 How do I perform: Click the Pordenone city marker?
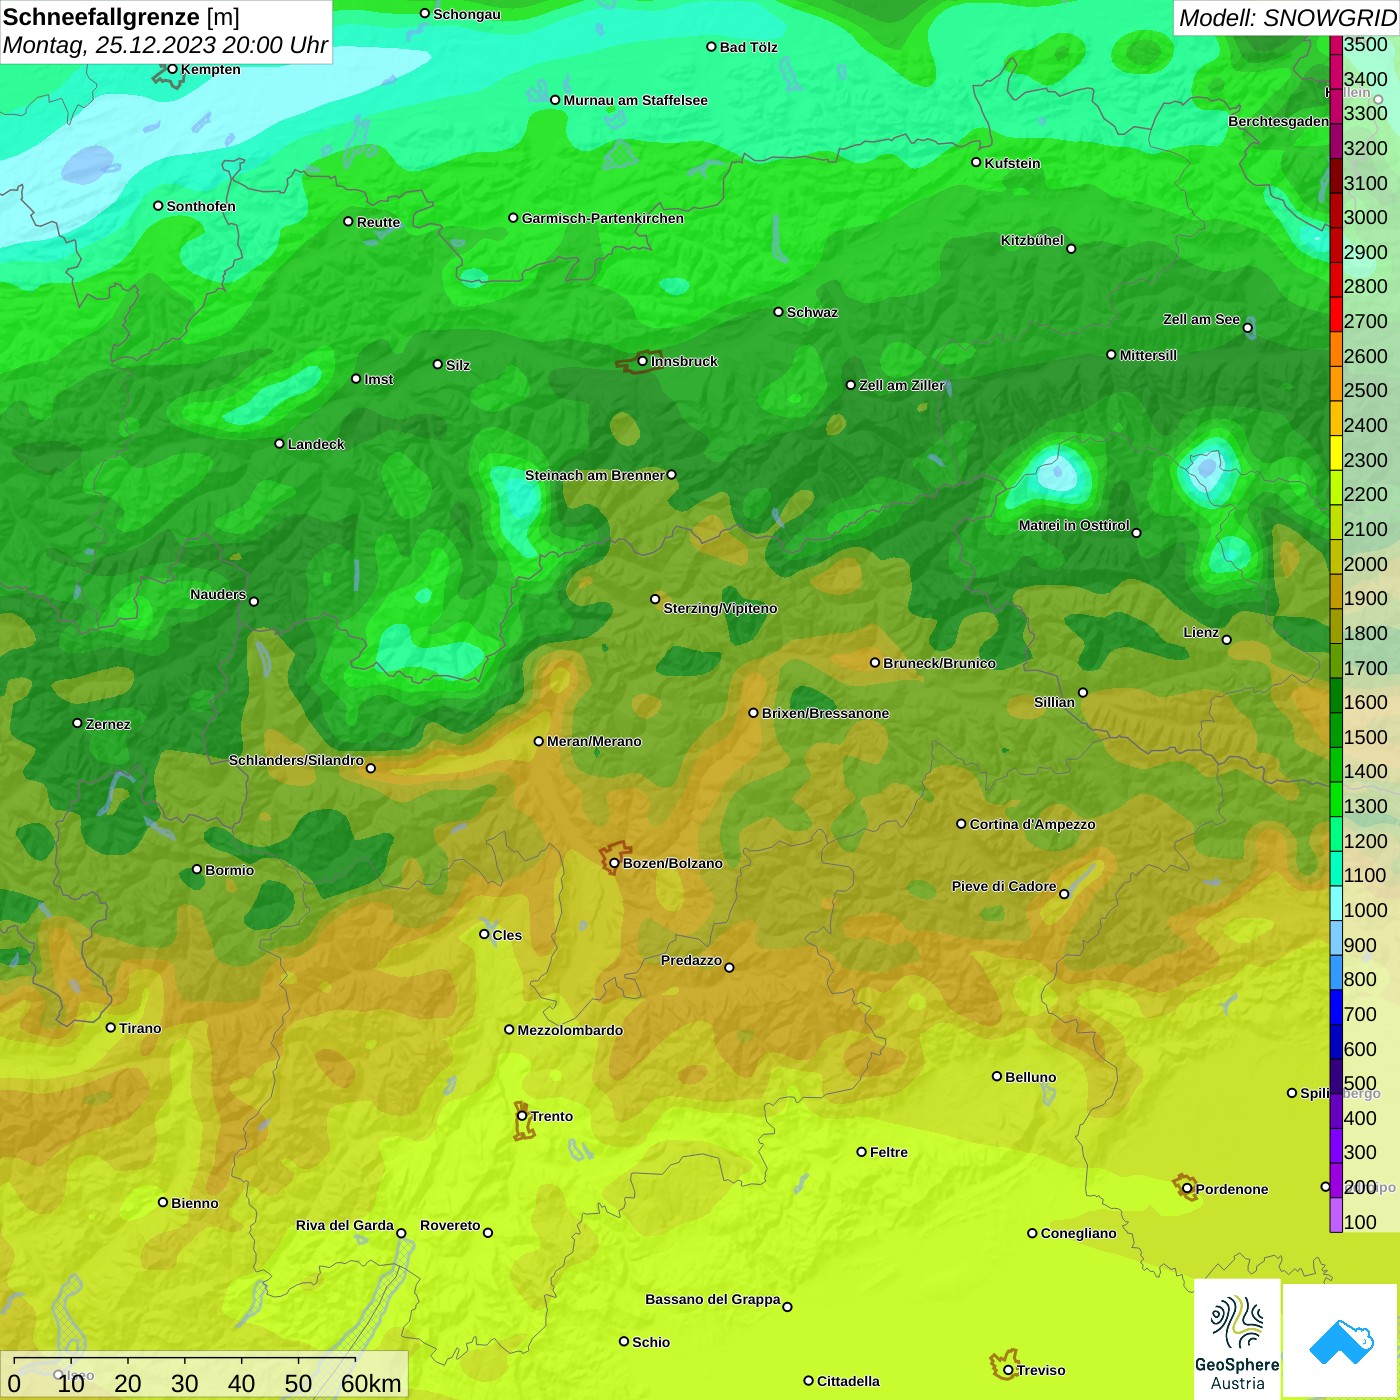point(1187,1189)
